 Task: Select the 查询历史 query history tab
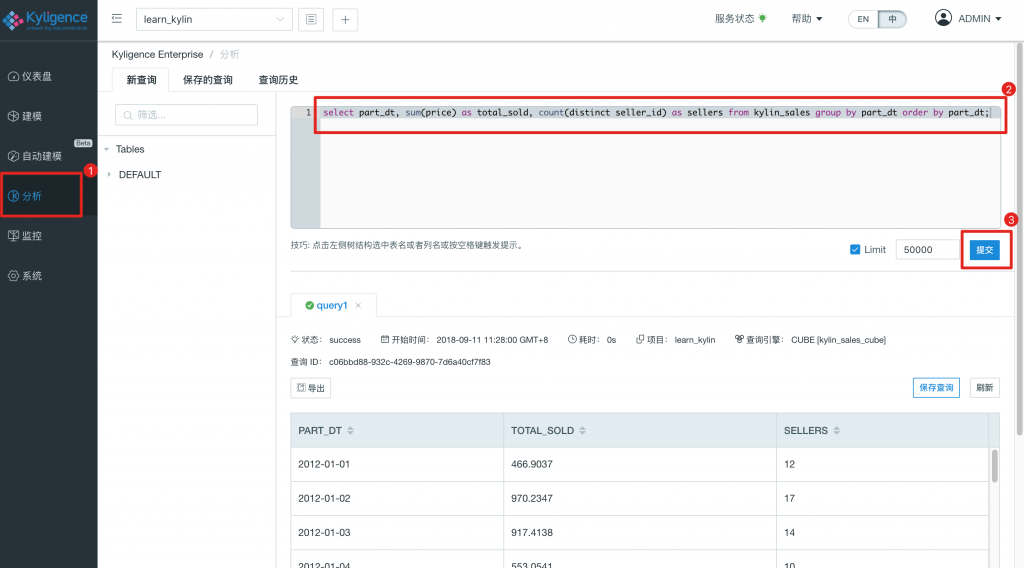tap(278, 80)
